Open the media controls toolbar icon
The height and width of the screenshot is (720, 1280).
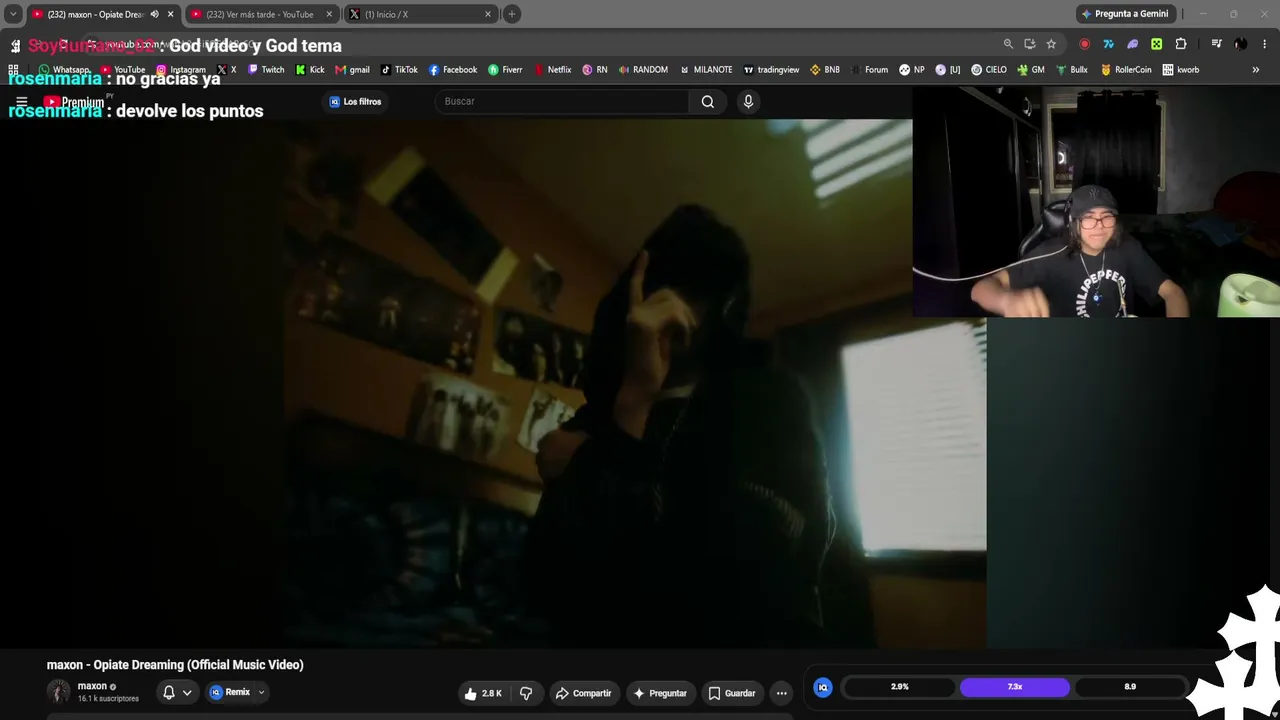[x=1216, y=44]
